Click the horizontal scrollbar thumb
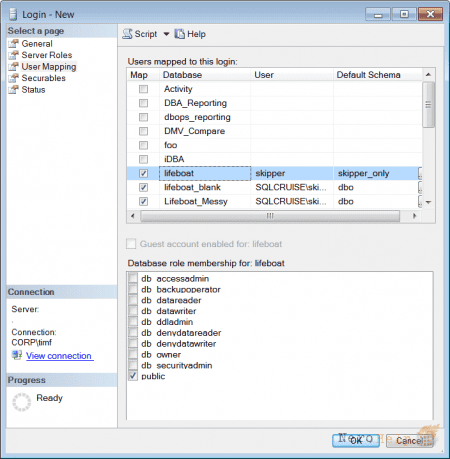The width and height of the screenshot is (450, 459). (270, 216)
